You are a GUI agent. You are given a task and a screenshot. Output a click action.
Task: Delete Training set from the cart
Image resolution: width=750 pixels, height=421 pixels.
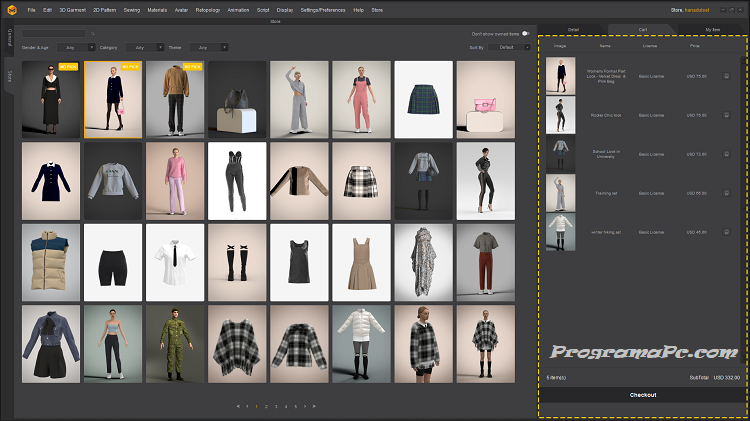[x=726, y=193]
